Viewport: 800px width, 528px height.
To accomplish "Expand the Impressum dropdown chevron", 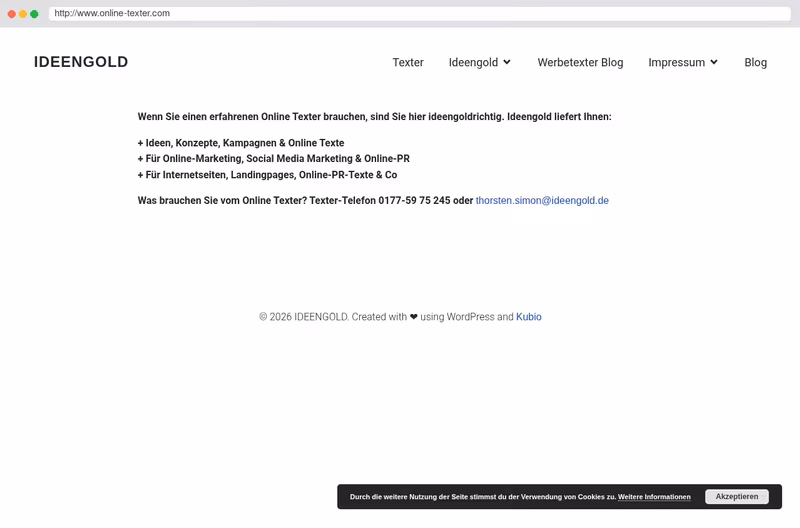I will (x=714, y=62).
